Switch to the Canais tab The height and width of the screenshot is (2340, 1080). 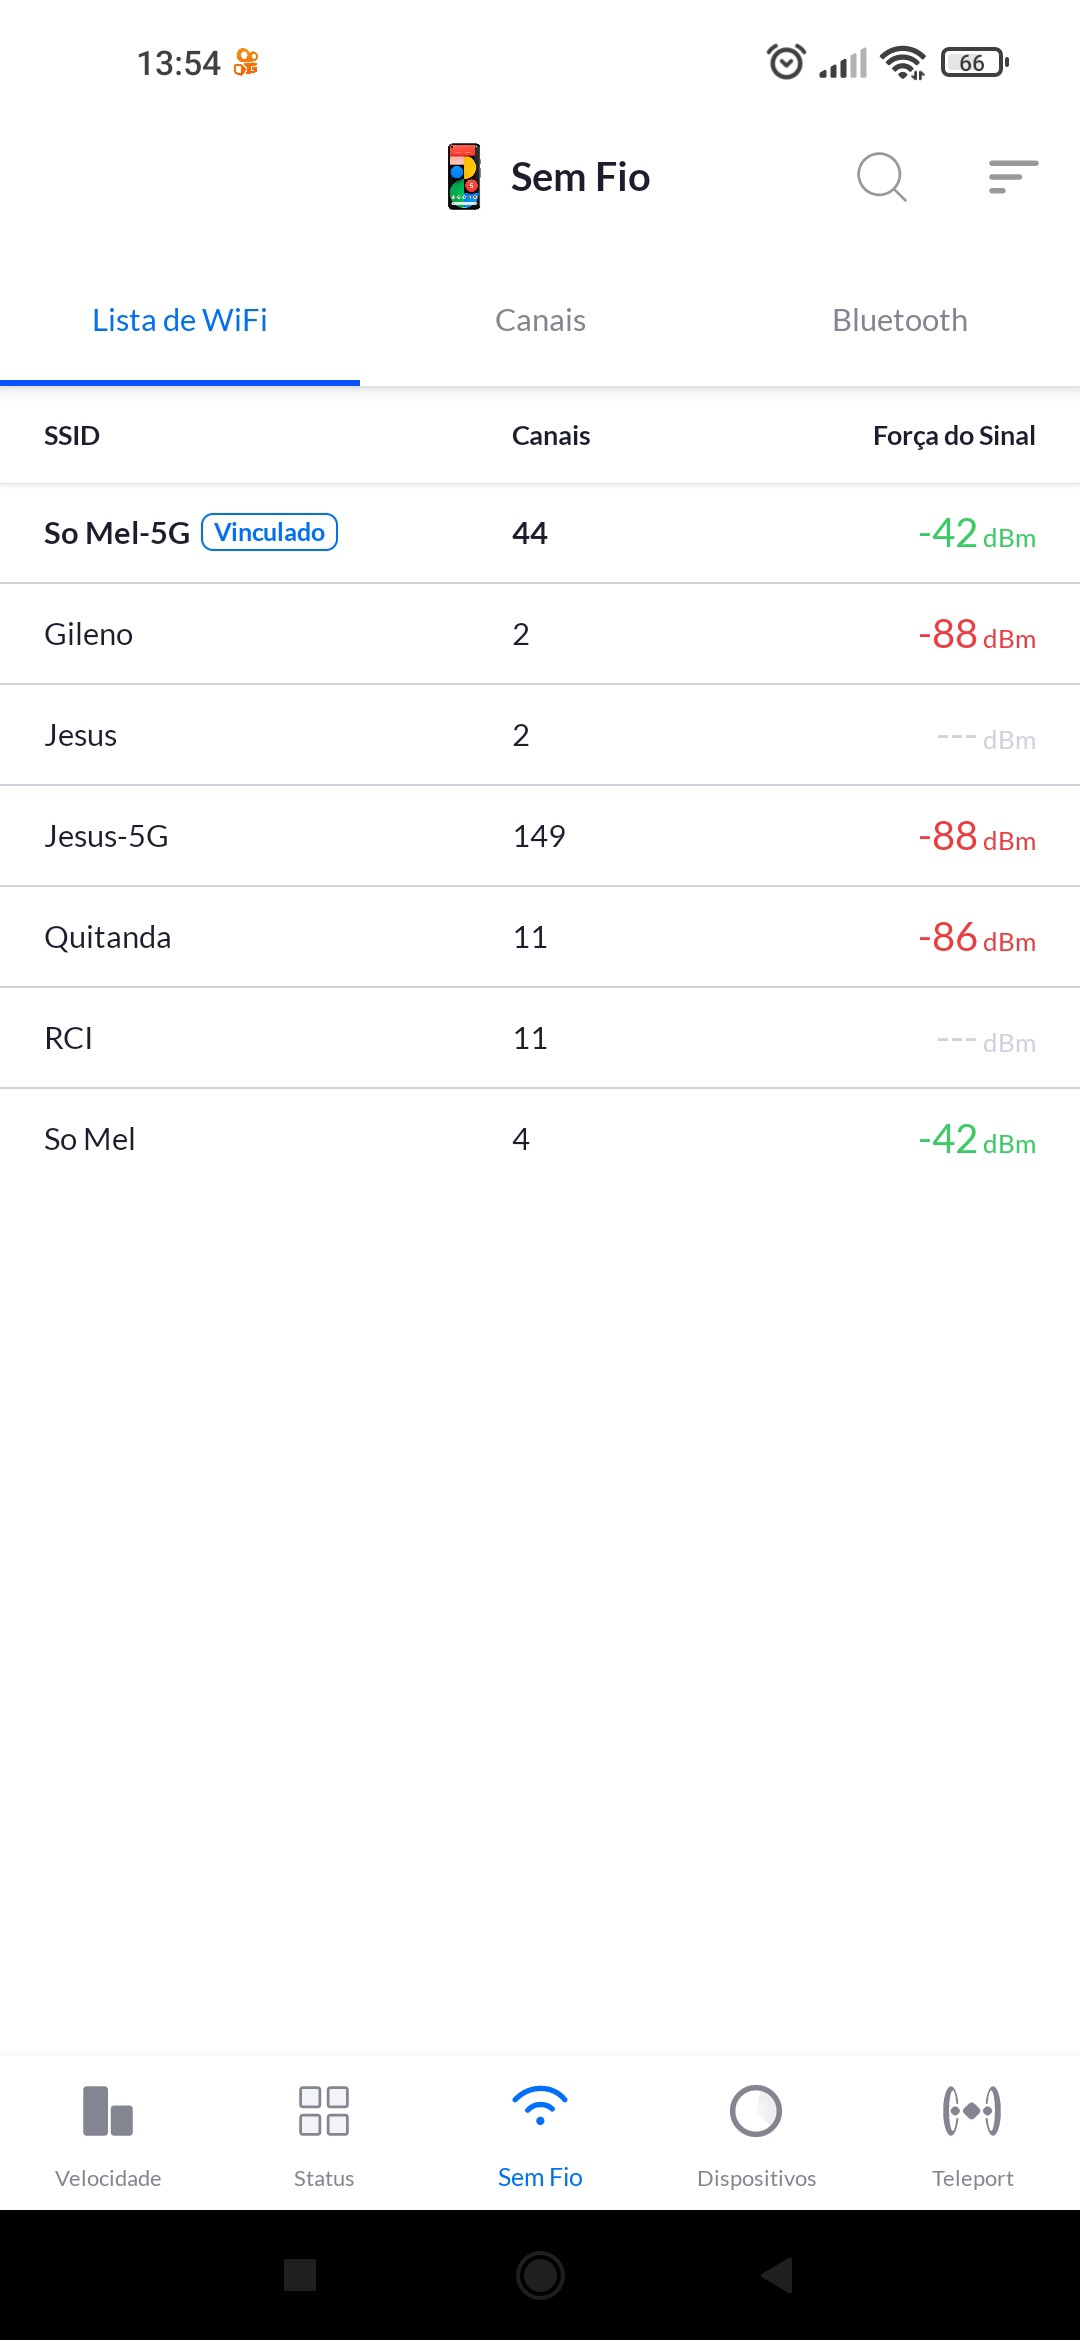tap(540, 321)
